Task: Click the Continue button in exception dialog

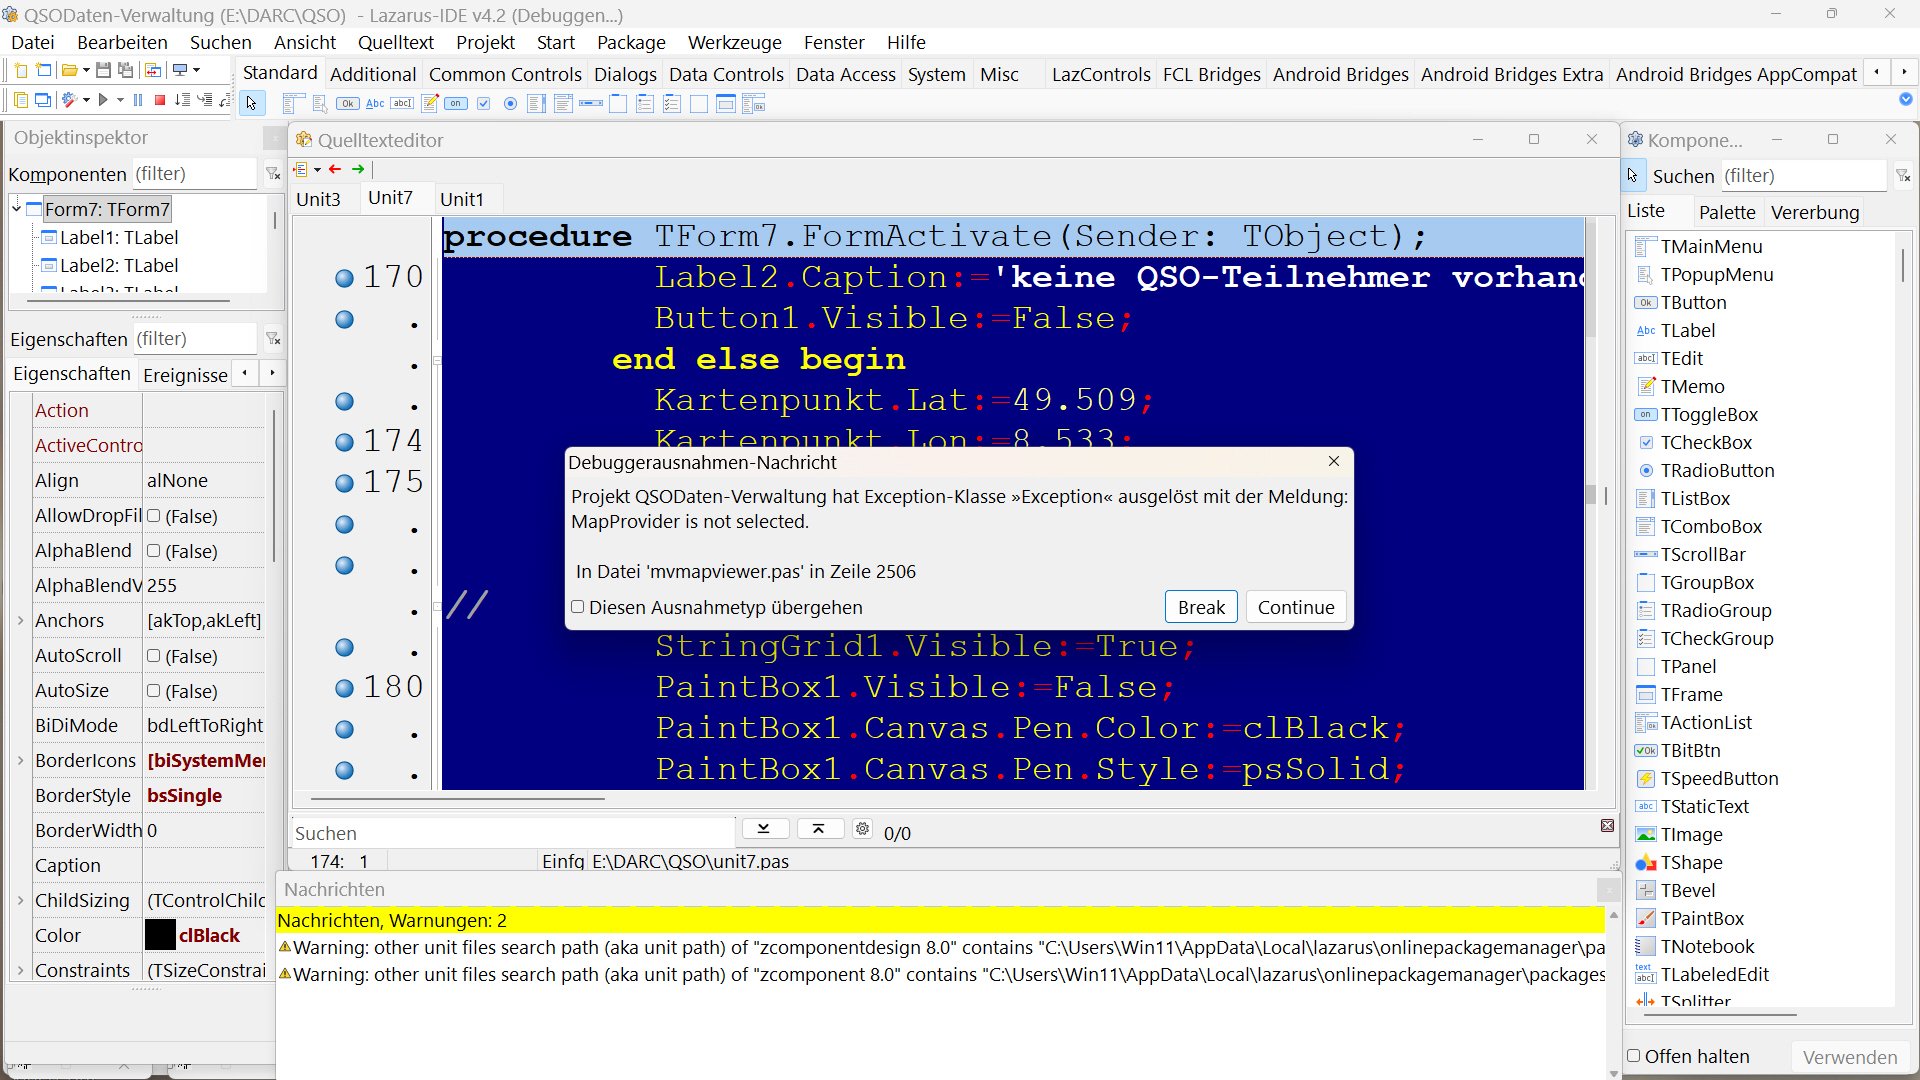Action: [x=1295, y=607]
